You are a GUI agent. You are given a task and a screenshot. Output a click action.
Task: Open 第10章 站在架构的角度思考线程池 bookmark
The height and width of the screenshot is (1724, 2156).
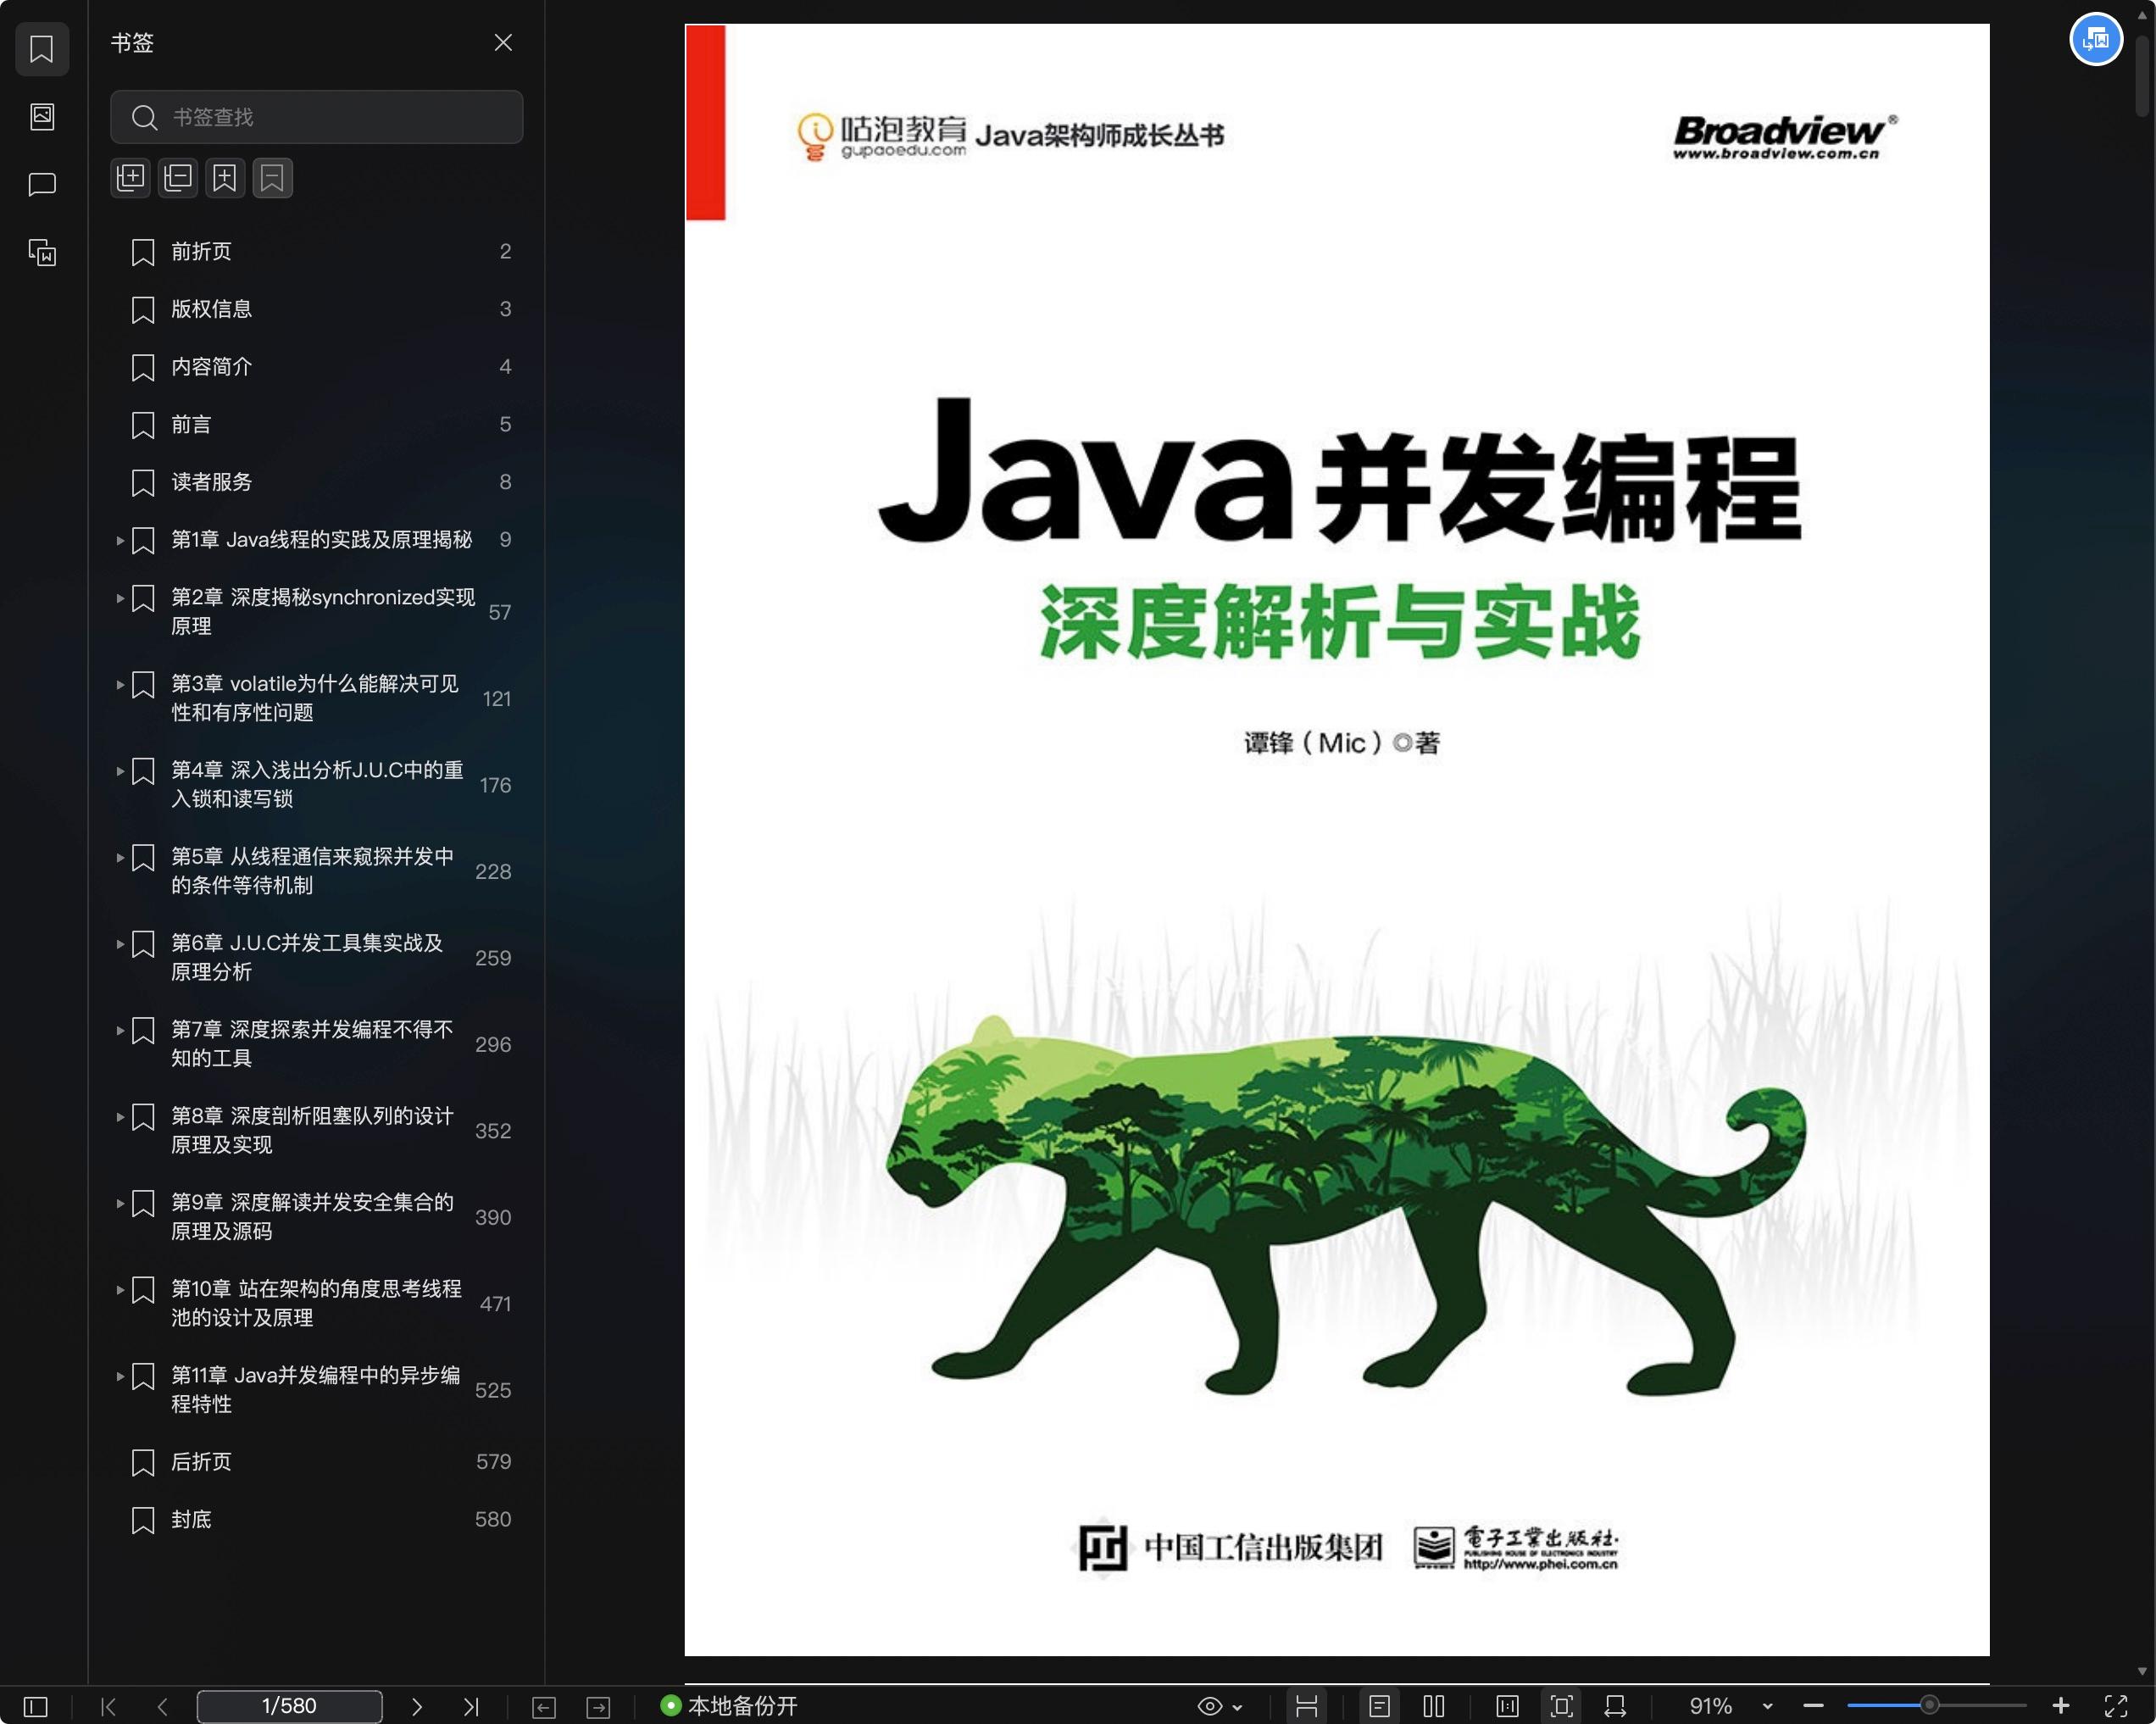click(316, 1303)
